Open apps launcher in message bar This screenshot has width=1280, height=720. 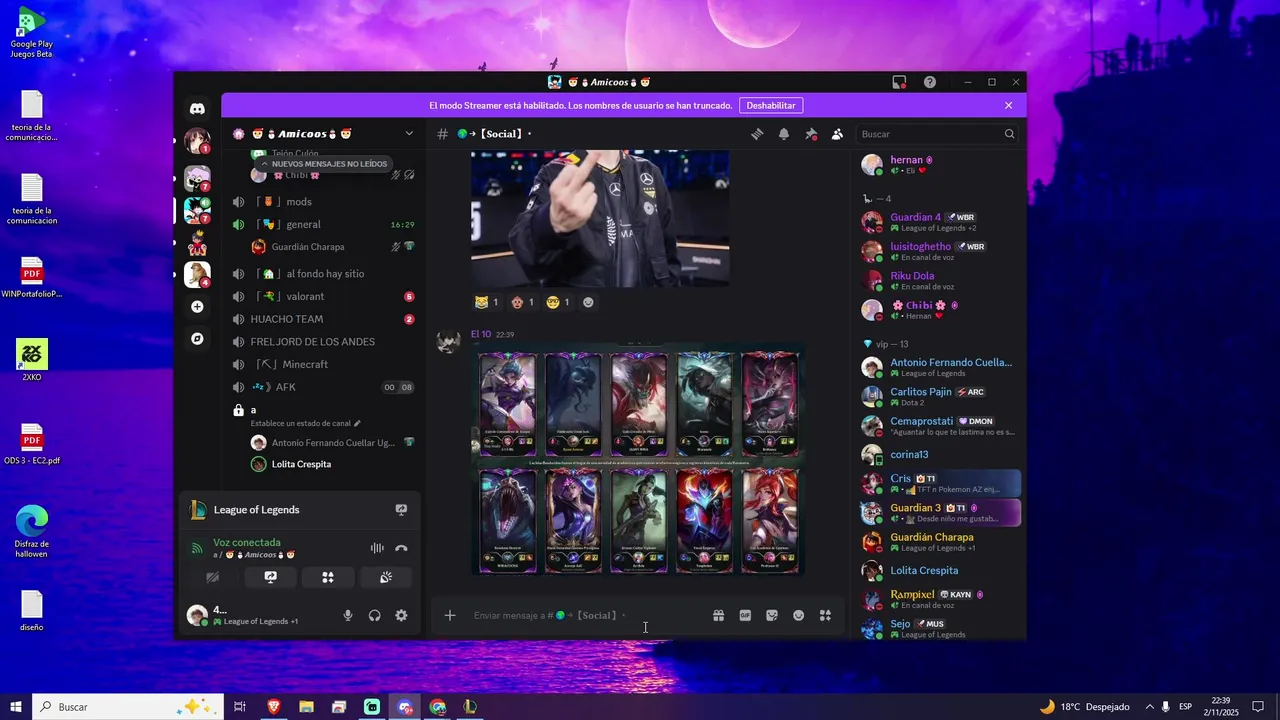pos(825,616)
